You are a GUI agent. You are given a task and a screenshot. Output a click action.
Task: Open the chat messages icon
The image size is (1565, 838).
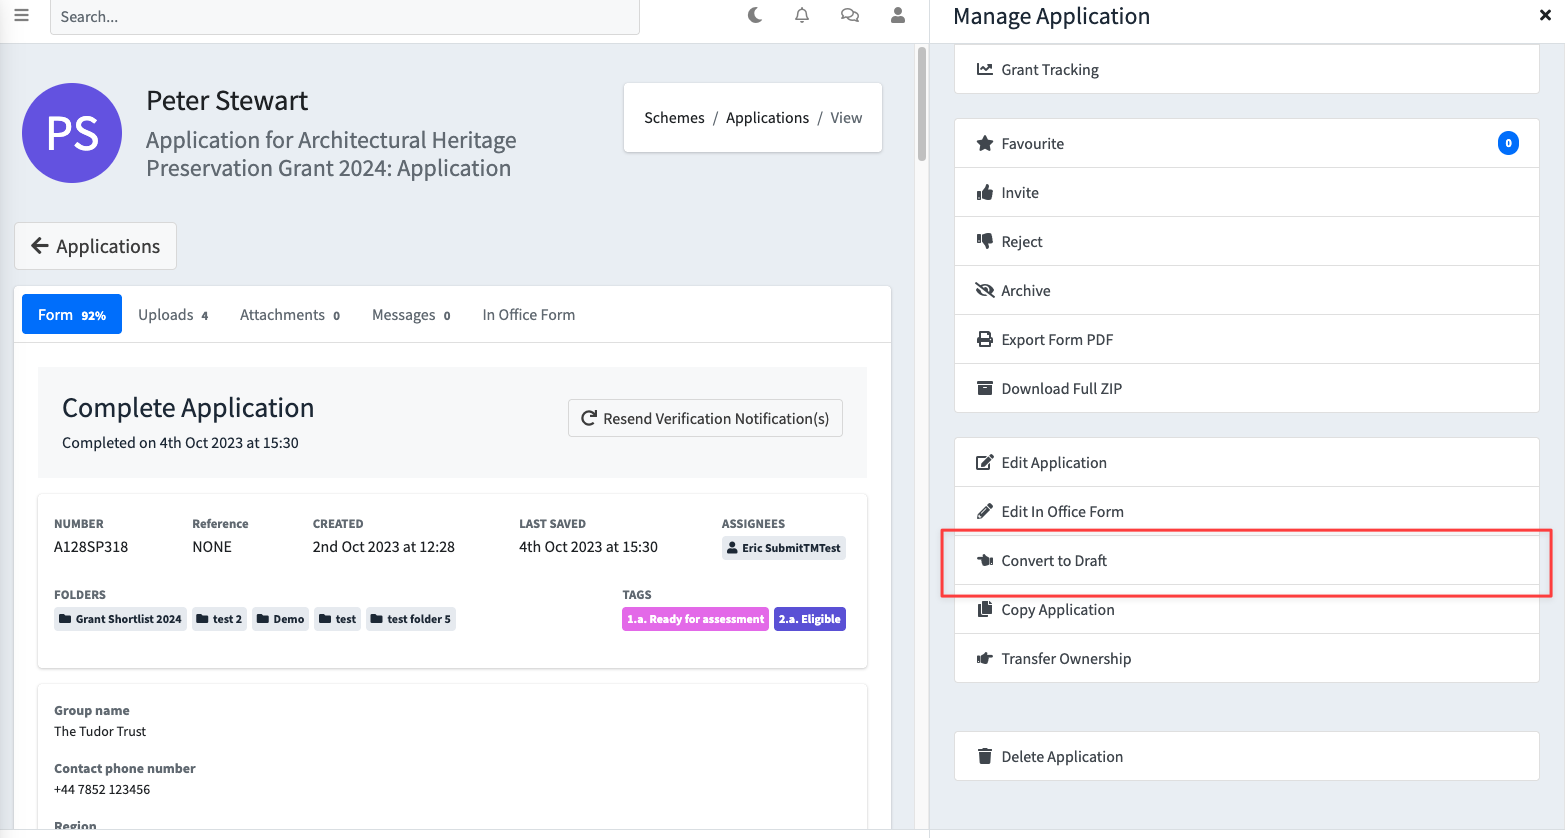click(850, 16)
